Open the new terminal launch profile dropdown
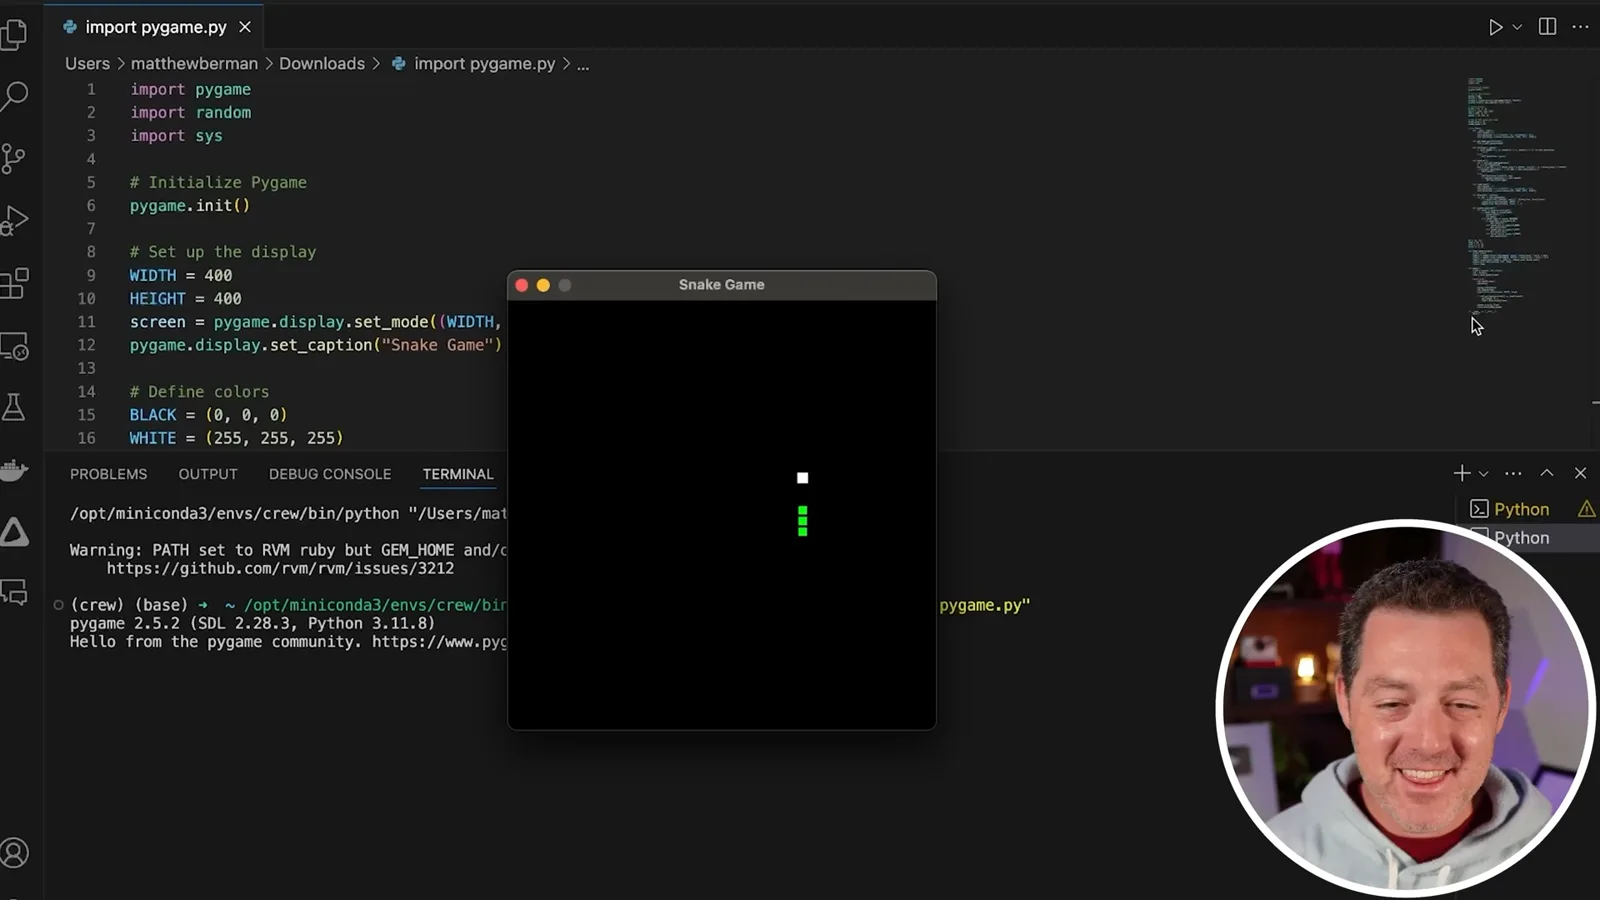 1484,473
